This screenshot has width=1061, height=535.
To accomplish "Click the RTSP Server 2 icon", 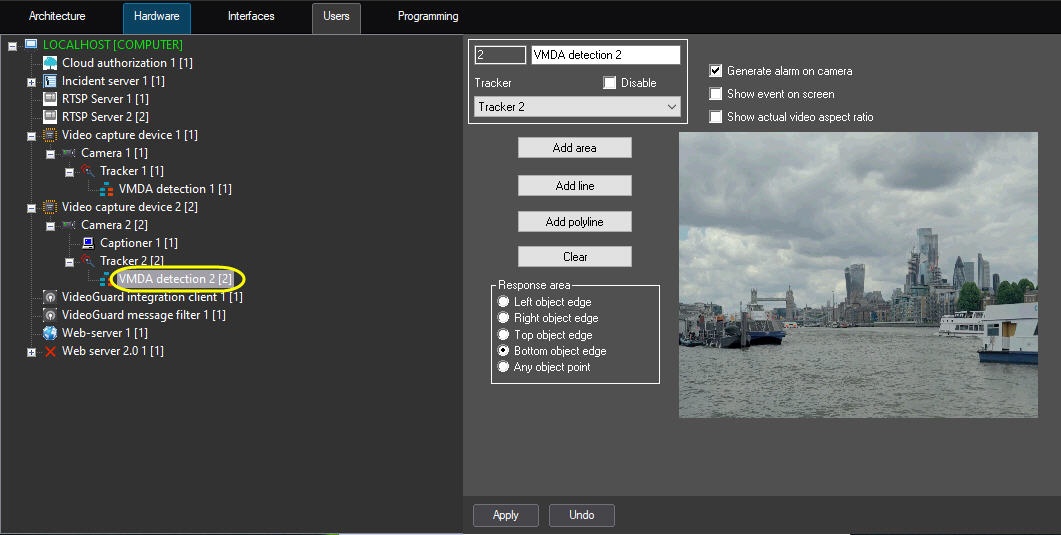I will [x=50, y=117].
